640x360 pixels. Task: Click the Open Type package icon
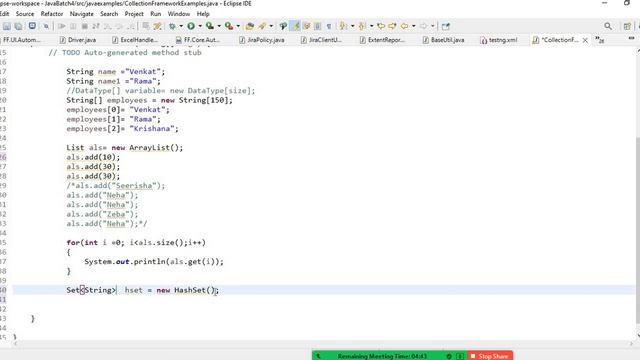250,26
